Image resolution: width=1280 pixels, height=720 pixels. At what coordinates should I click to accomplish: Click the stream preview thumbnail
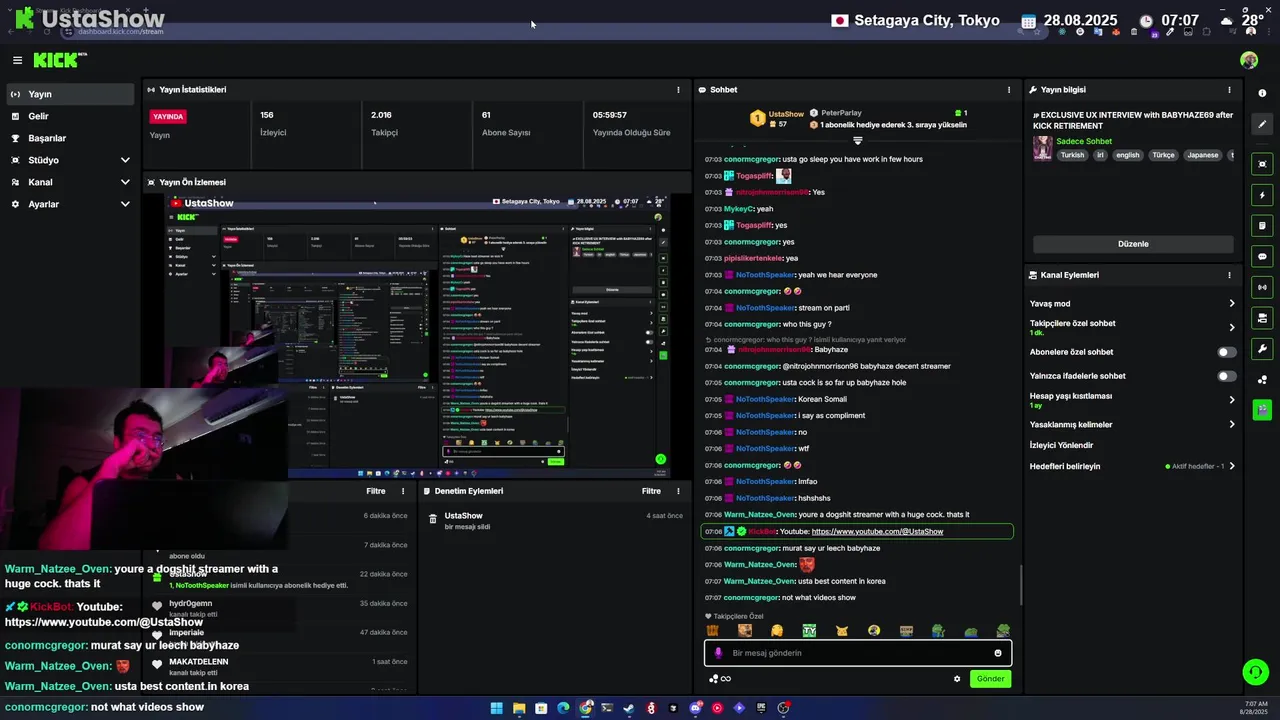coord(418,335)
